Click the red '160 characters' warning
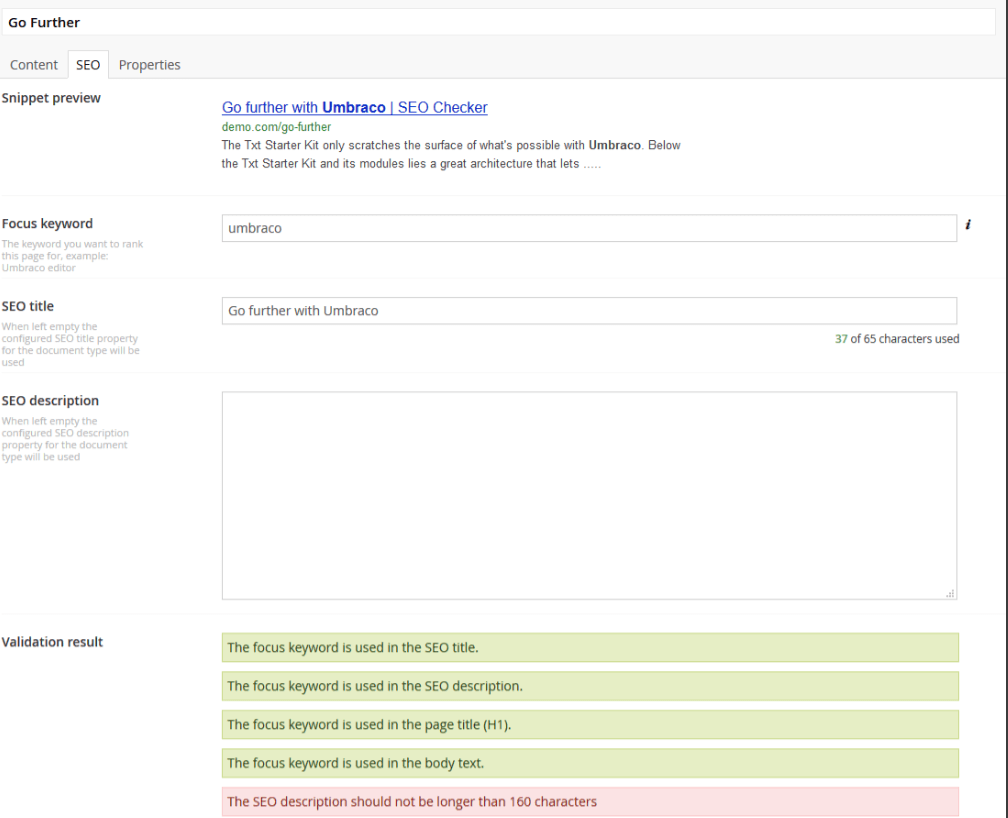The image size is (1008, 818). [590, 802]
